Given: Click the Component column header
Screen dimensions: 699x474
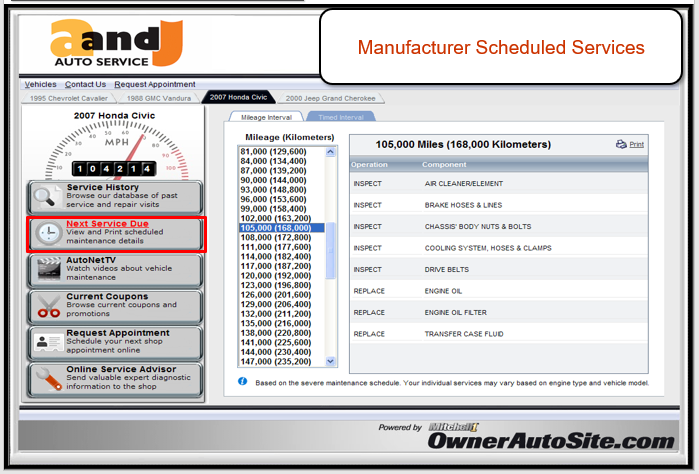Looking at the screenshot, I should click(444, 165).
